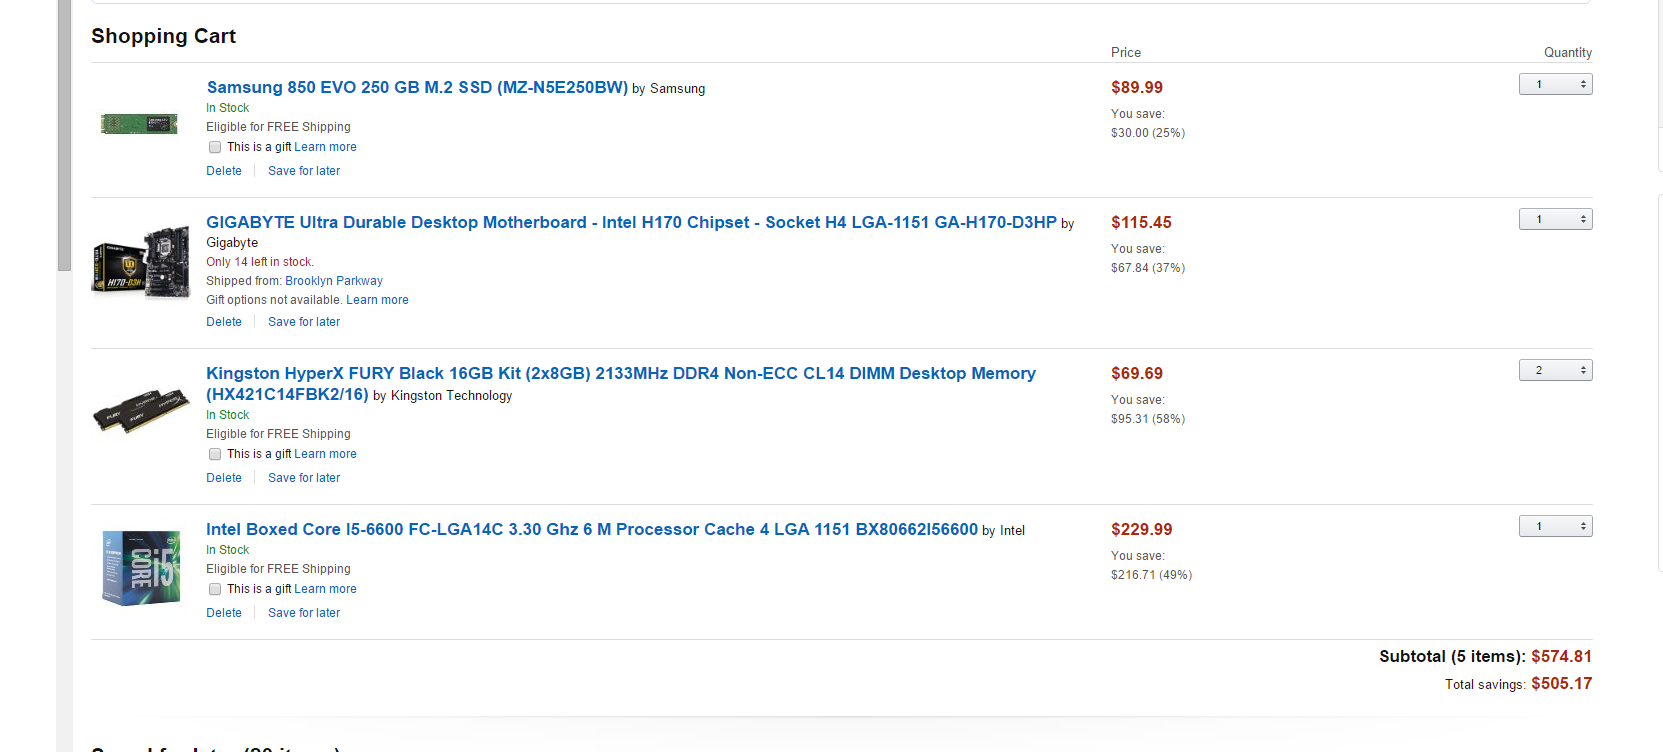Delete the Kingston HyperX memory item
The image size is (1663, 752).
[x=224, y=478]
